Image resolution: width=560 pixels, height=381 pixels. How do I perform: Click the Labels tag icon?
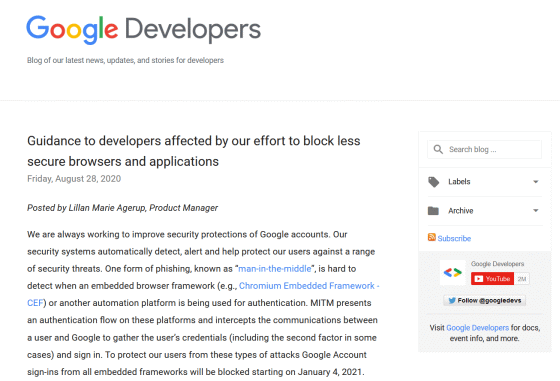pos(434,182)
